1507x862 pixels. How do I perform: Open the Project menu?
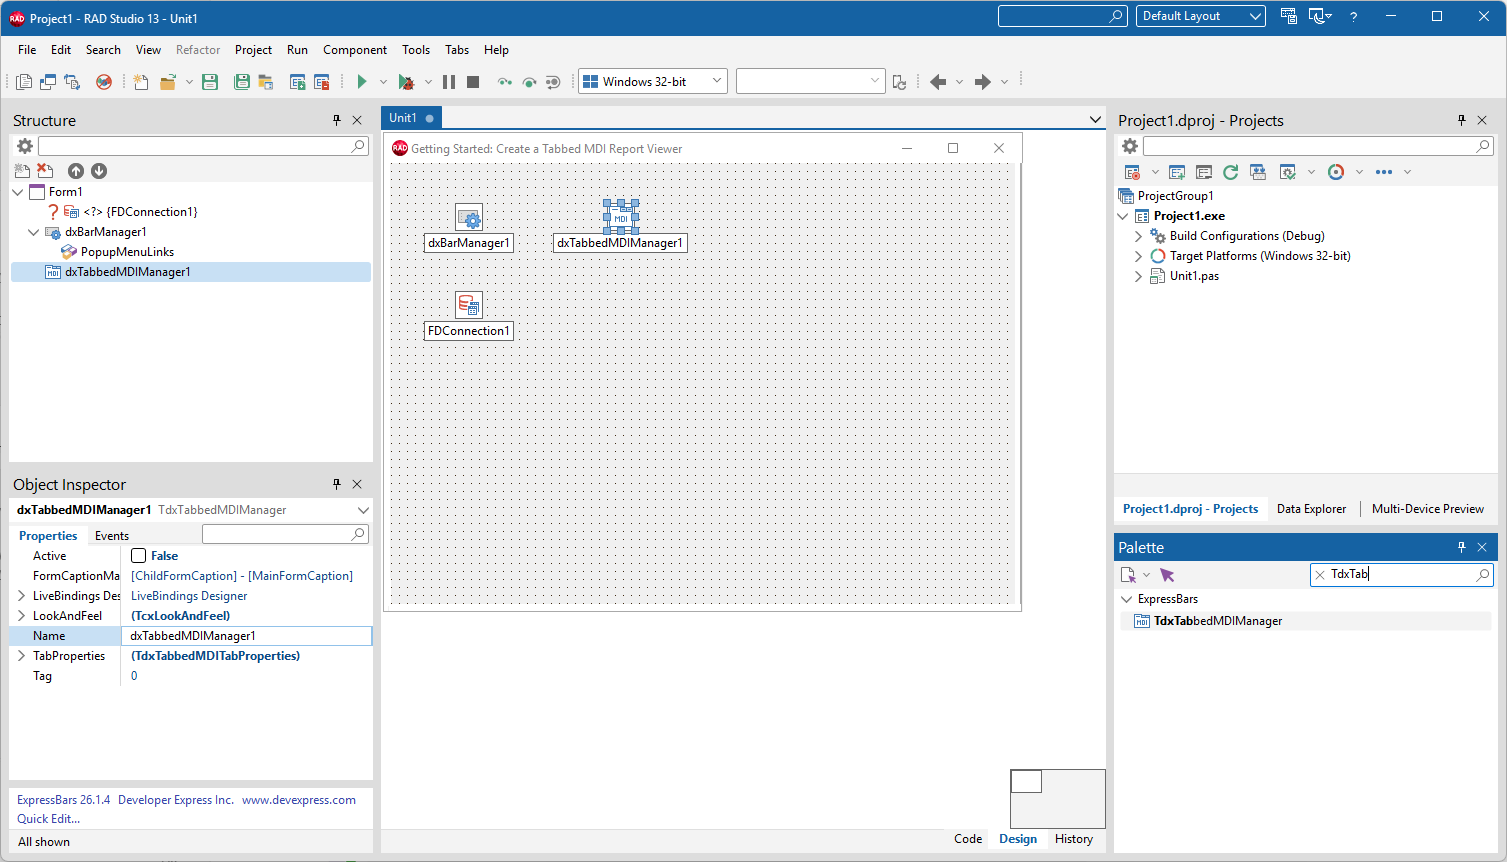coord(253,50)
